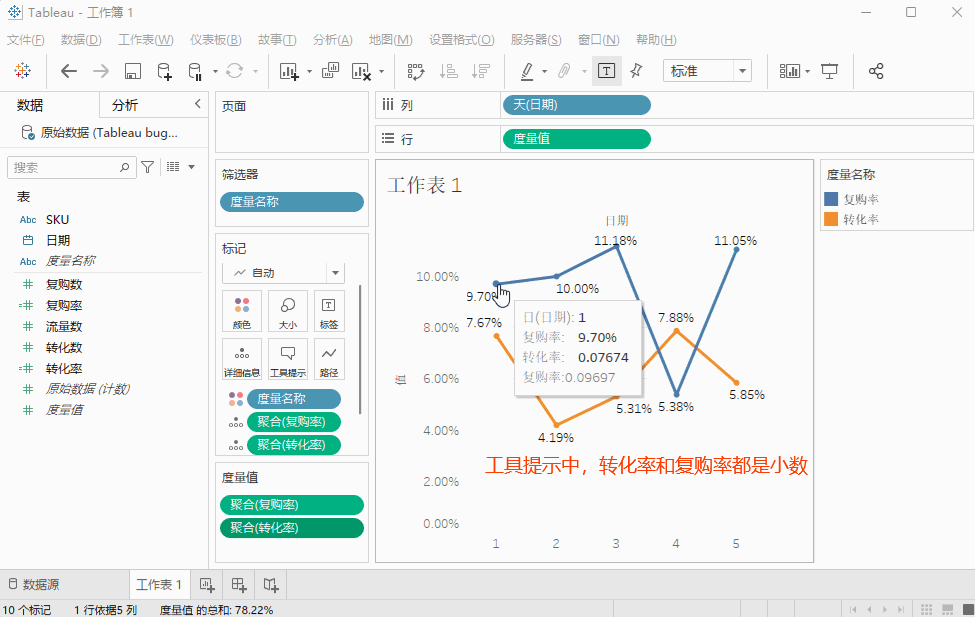Open the 文件(F) menu

(x=25, y=40)
